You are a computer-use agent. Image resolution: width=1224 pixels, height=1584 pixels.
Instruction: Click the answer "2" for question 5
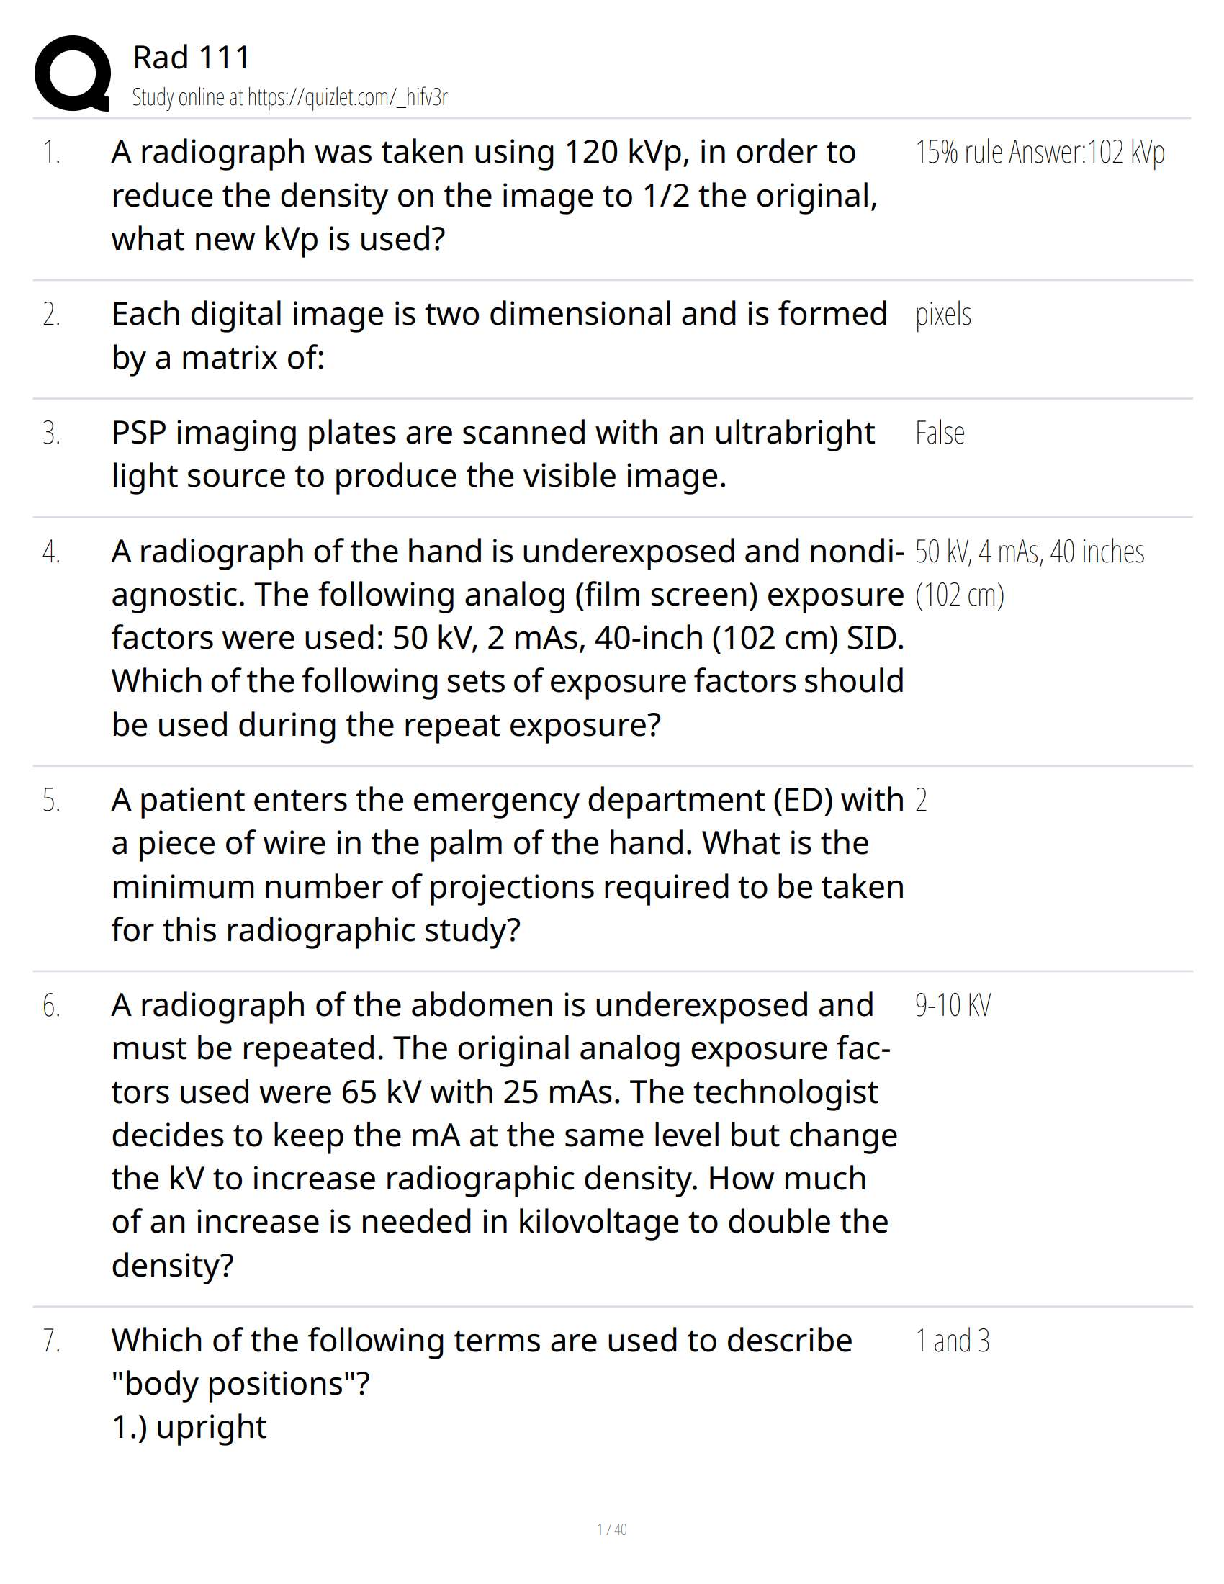tap(921, 800)
